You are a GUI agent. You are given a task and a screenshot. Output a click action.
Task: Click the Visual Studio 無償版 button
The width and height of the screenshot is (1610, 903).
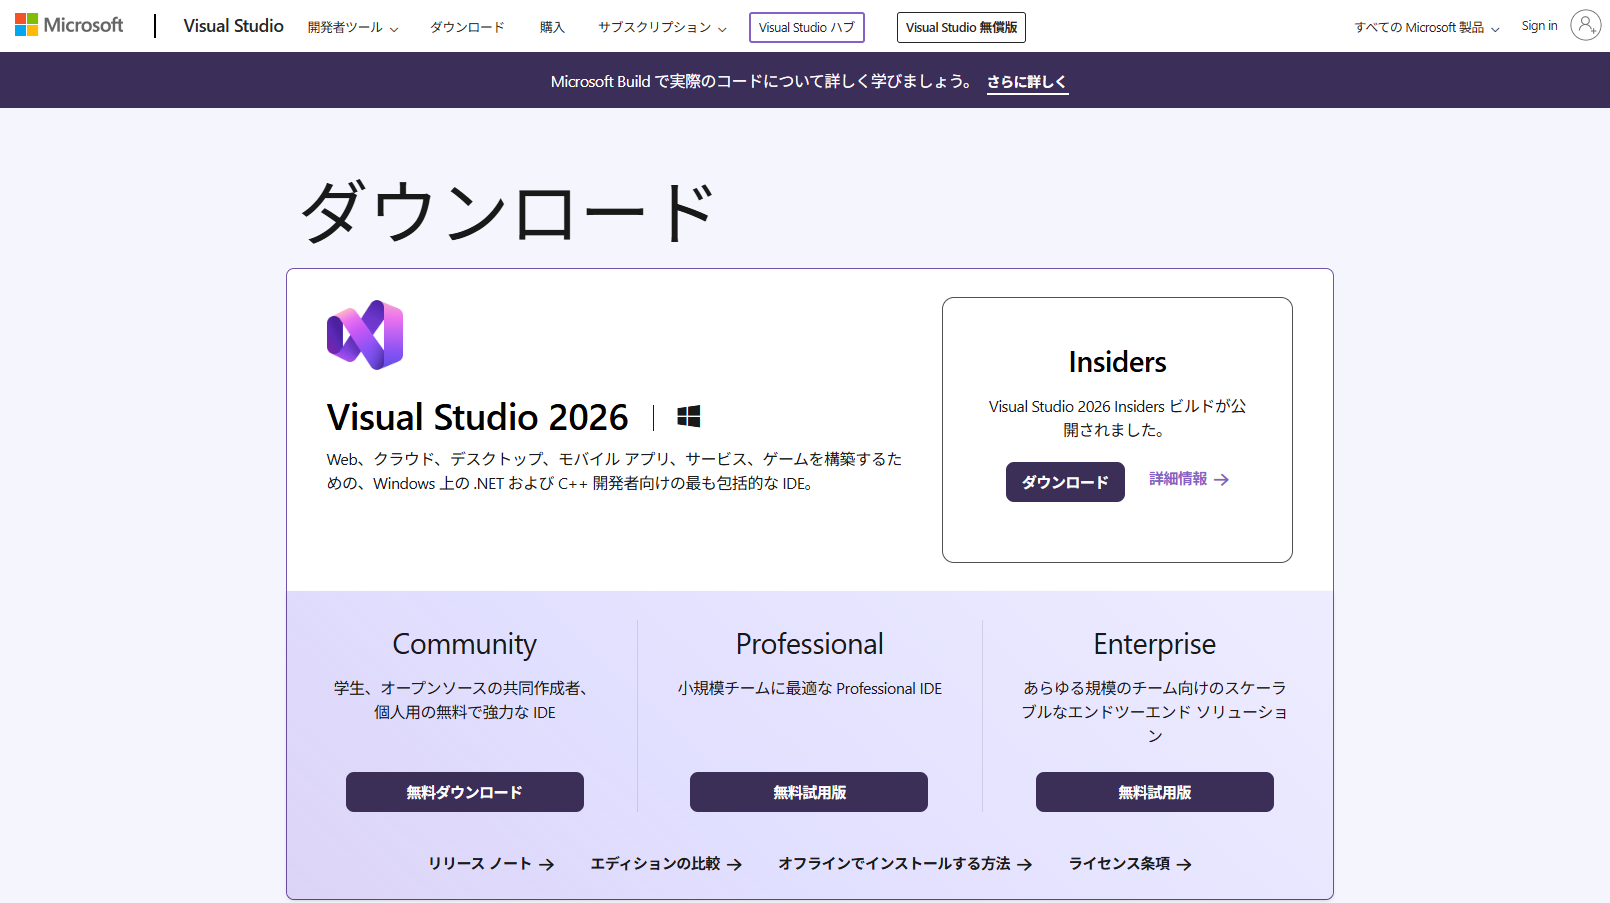961,27
